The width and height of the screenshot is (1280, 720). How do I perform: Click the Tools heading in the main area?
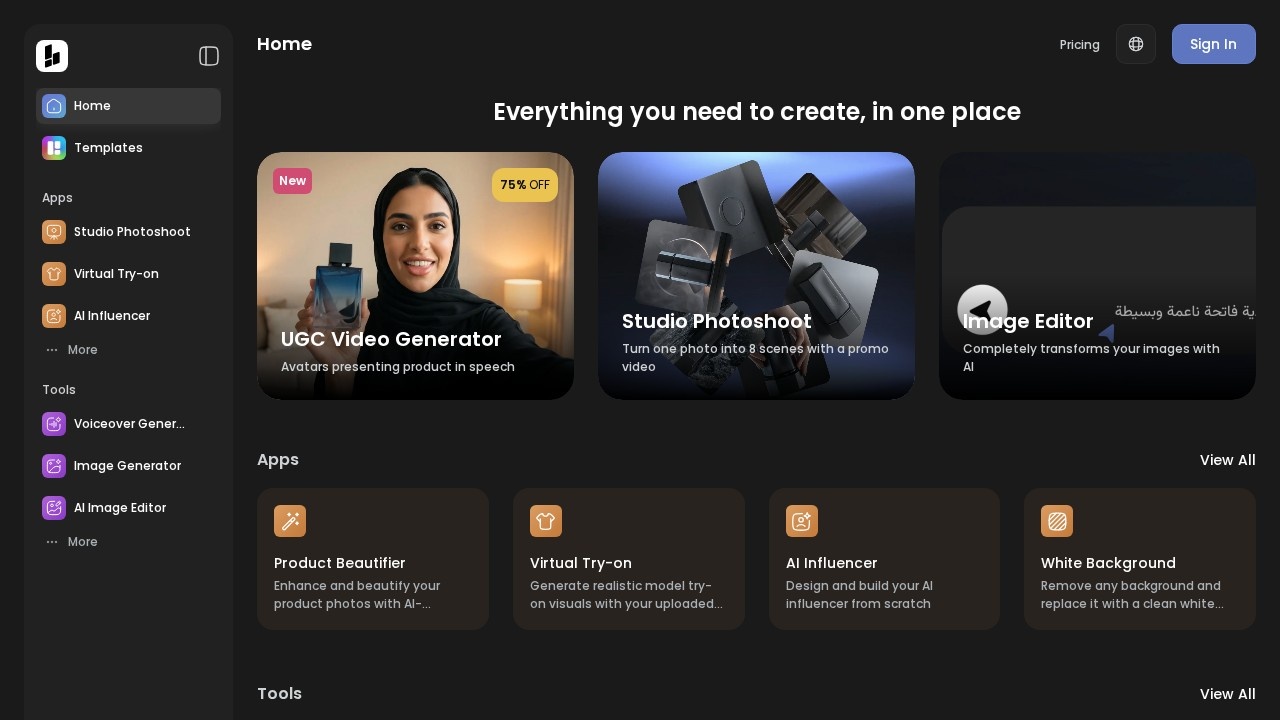279,694
